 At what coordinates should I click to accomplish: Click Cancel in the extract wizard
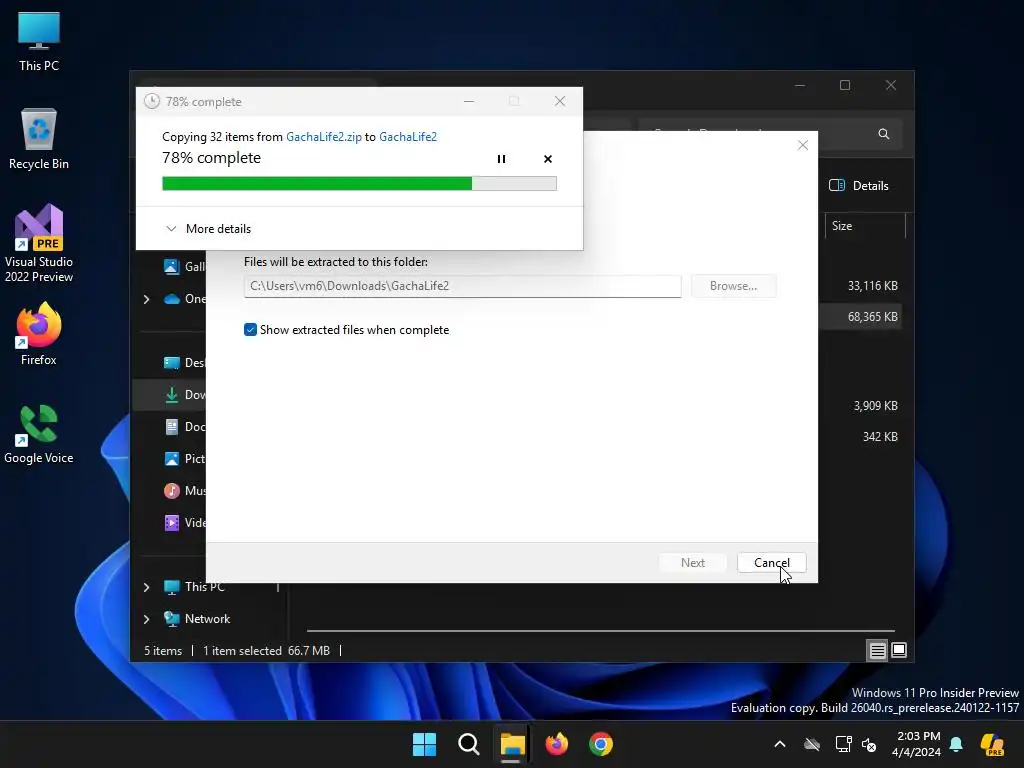point(771,563)
